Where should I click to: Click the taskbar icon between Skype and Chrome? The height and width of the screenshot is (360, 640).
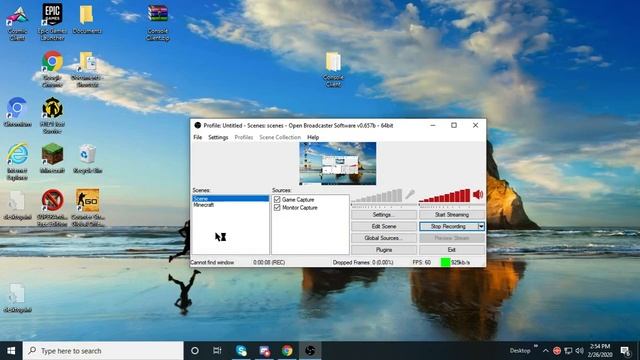click(x=264, y=351)
